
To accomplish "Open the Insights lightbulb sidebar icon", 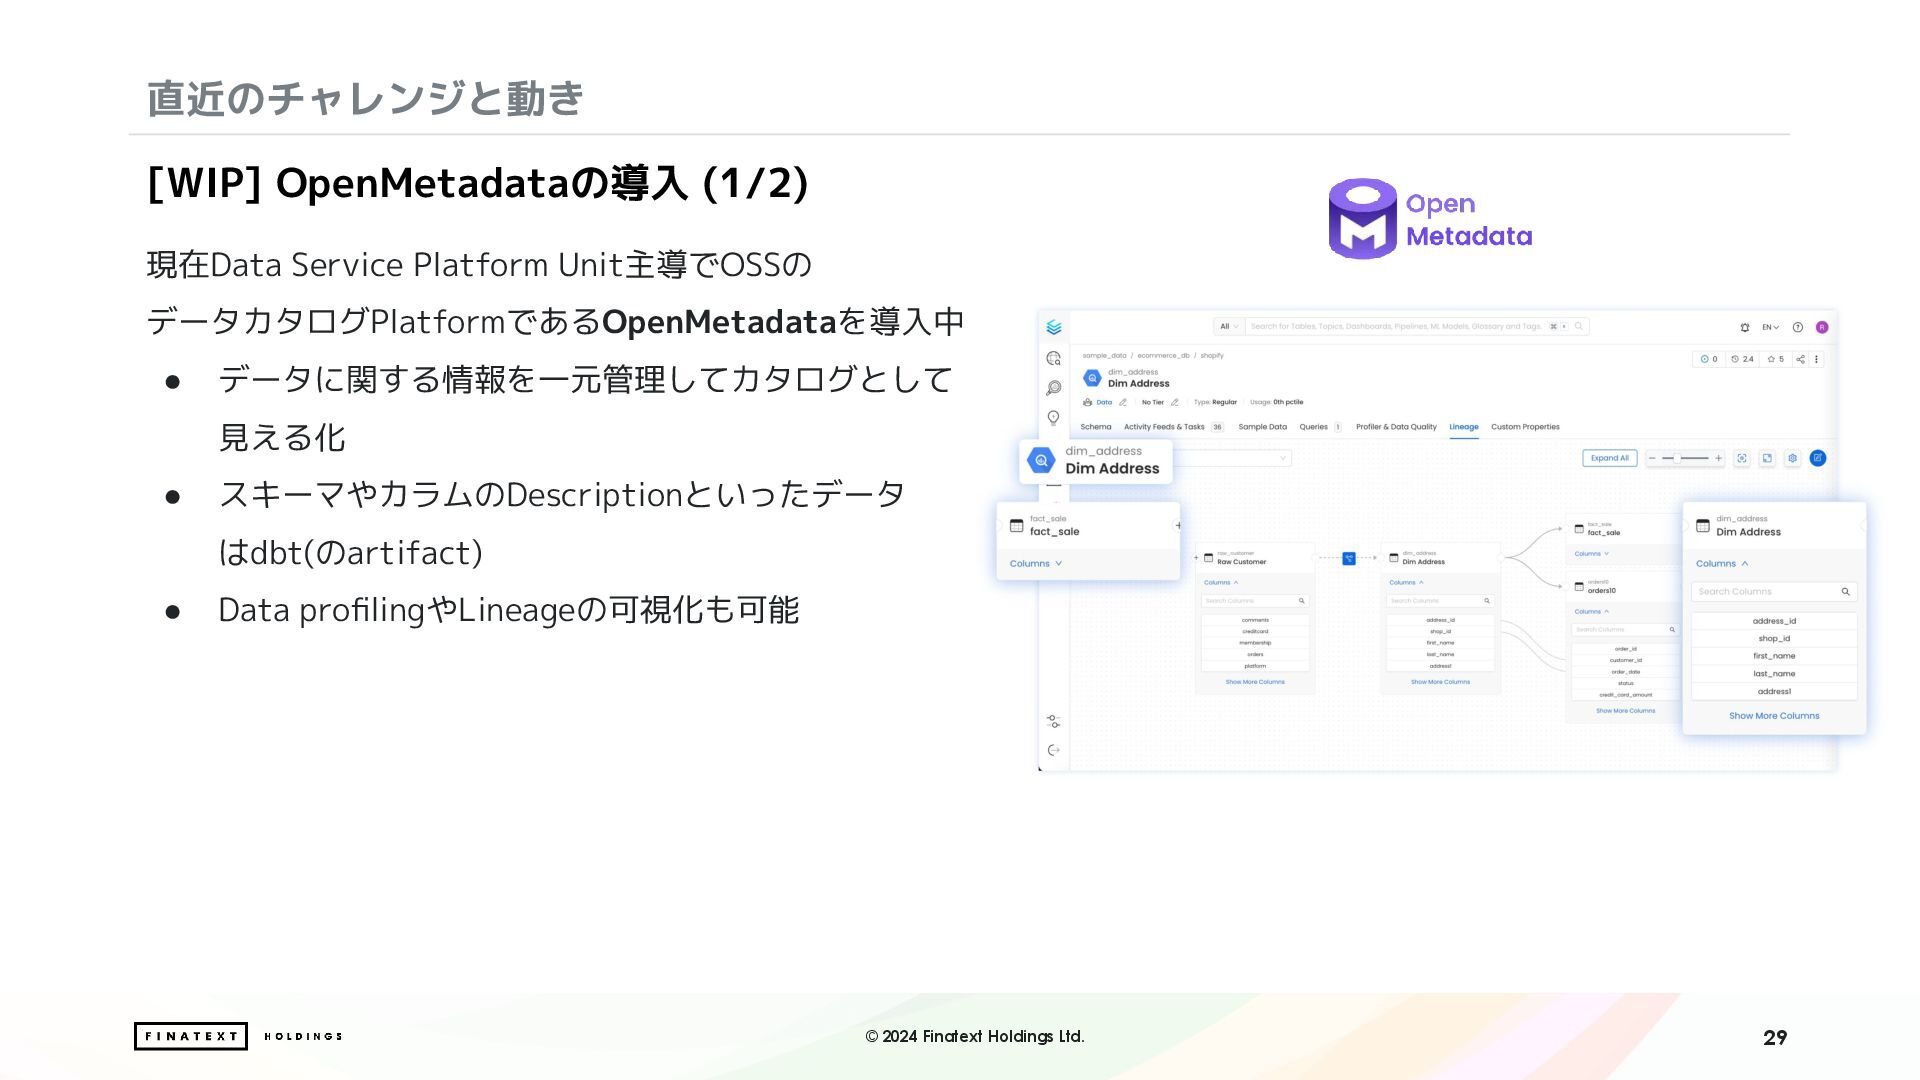I will point(1053,418).
